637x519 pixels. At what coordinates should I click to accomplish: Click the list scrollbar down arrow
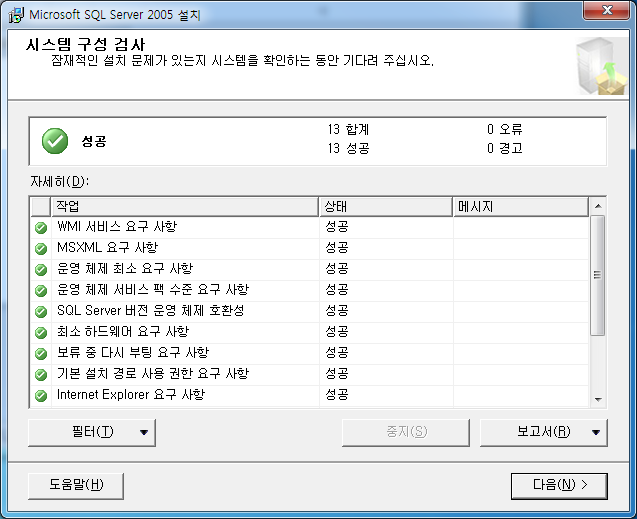pyautogui.click(x=598, y=399)
